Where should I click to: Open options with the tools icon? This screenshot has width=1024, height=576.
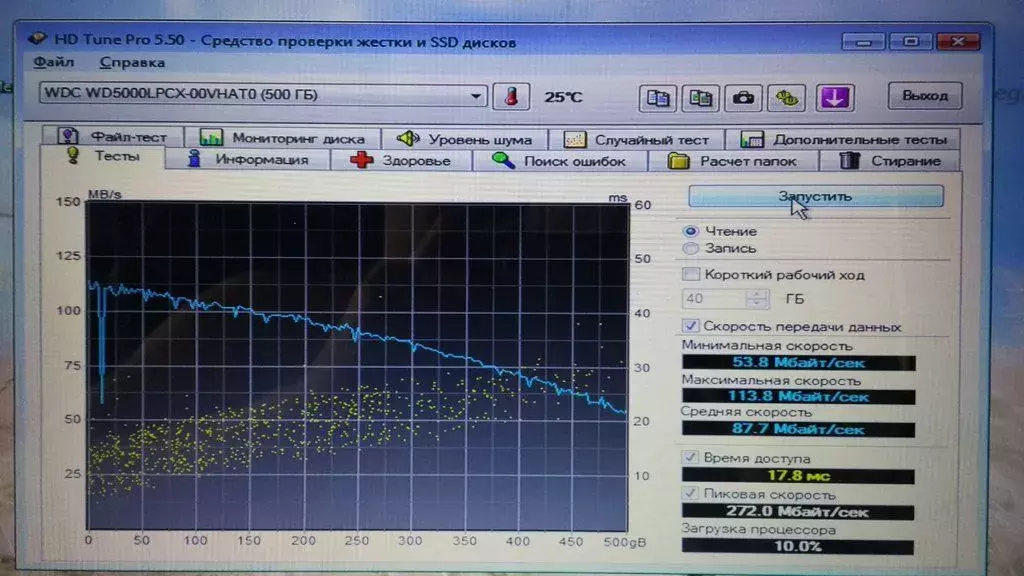[x=786, y=98]
